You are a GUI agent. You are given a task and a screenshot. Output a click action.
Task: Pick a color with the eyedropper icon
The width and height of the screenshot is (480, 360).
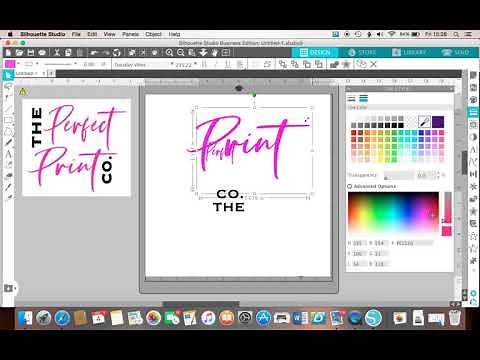[x=424, y=122]
